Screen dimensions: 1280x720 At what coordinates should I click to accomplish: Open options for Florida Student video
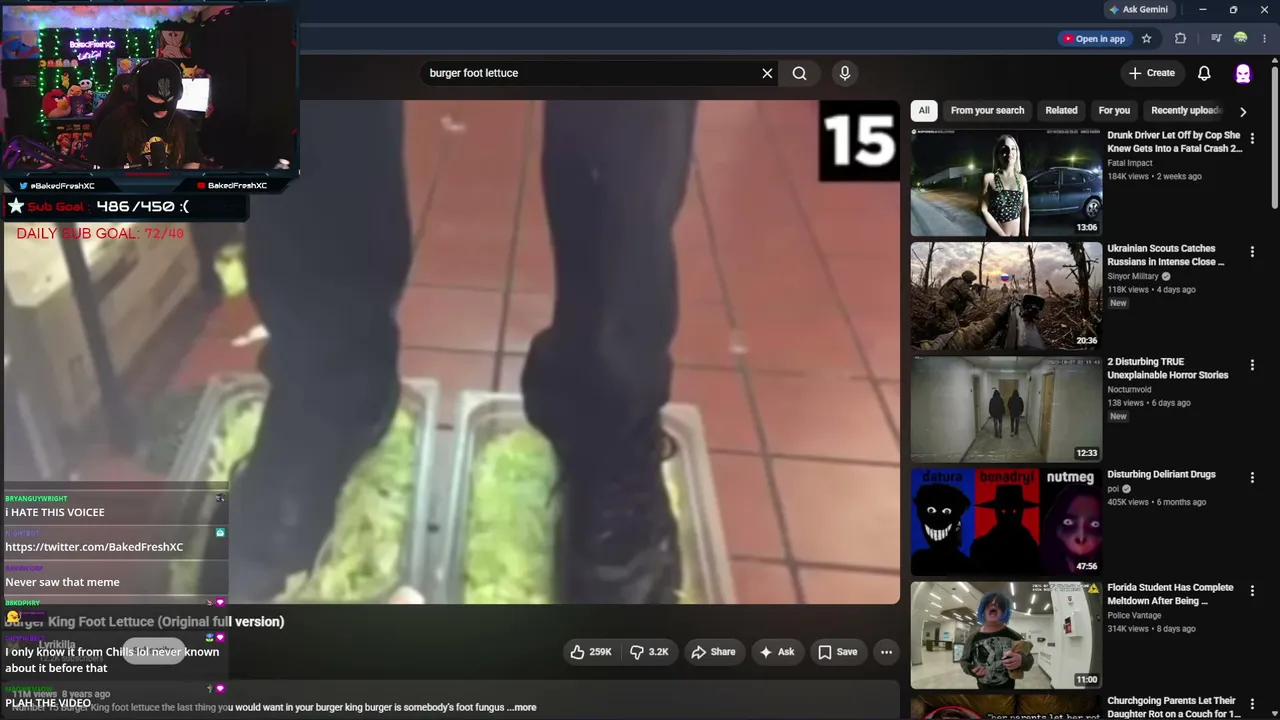(1252, 591)
